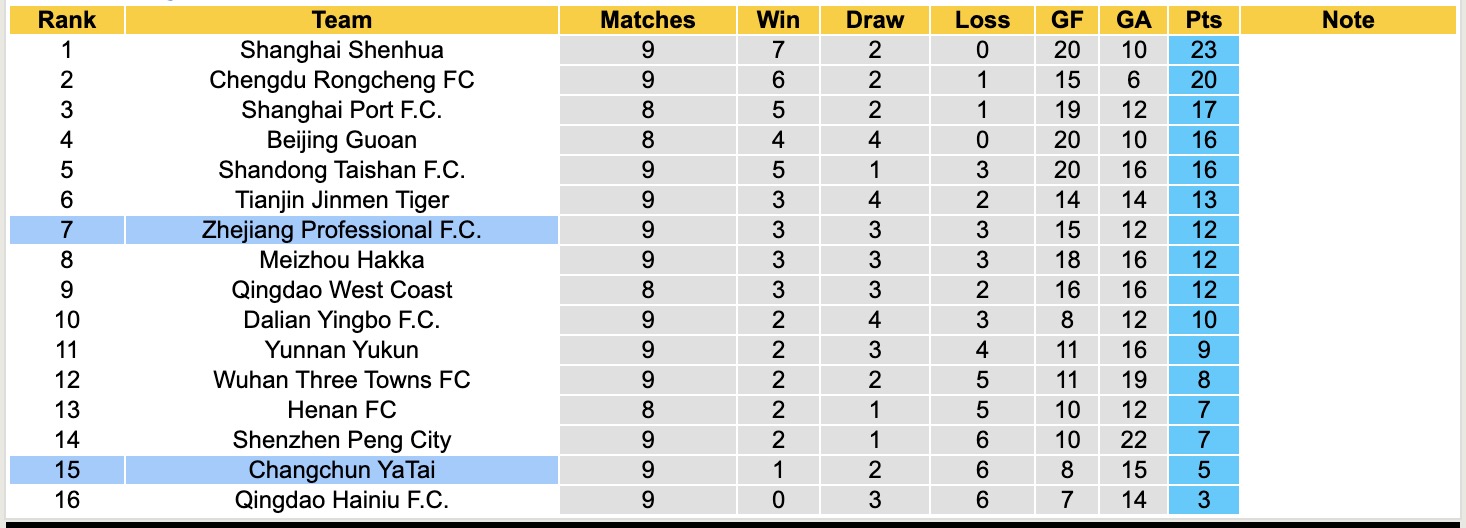
Task: Click the GF column header
Action: pyautogui.click(x=1067, y=20)
